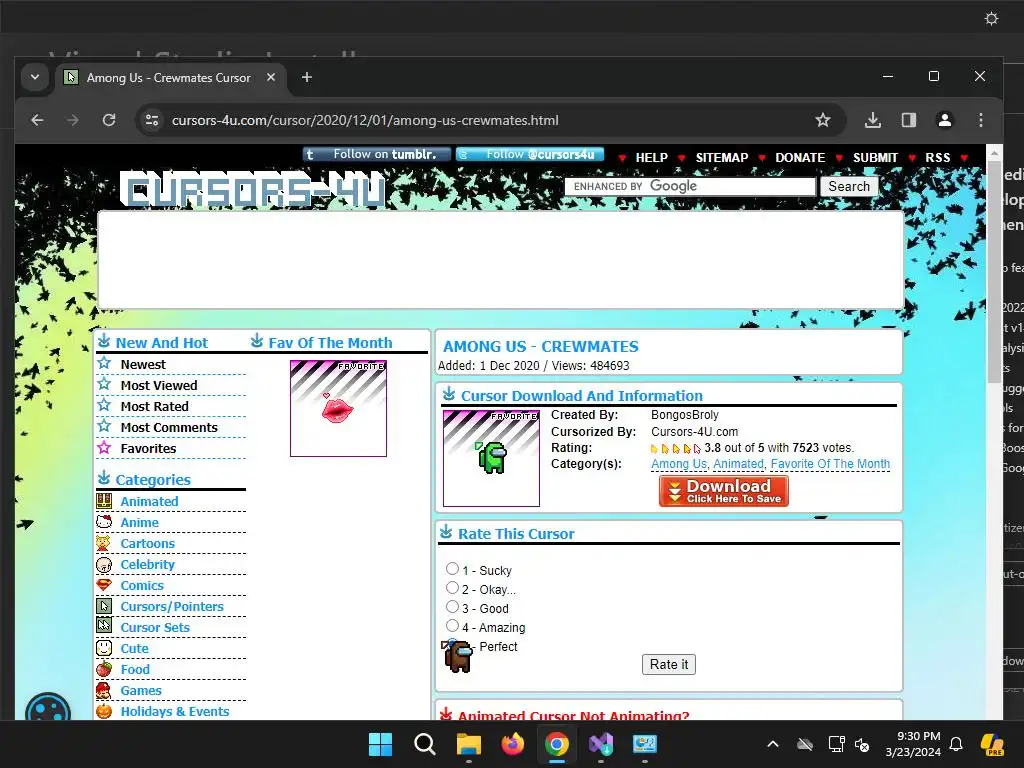1024x768 pixels.
Task: Switch to Visual Studio in taskbar
Action: tap(601, 744)
